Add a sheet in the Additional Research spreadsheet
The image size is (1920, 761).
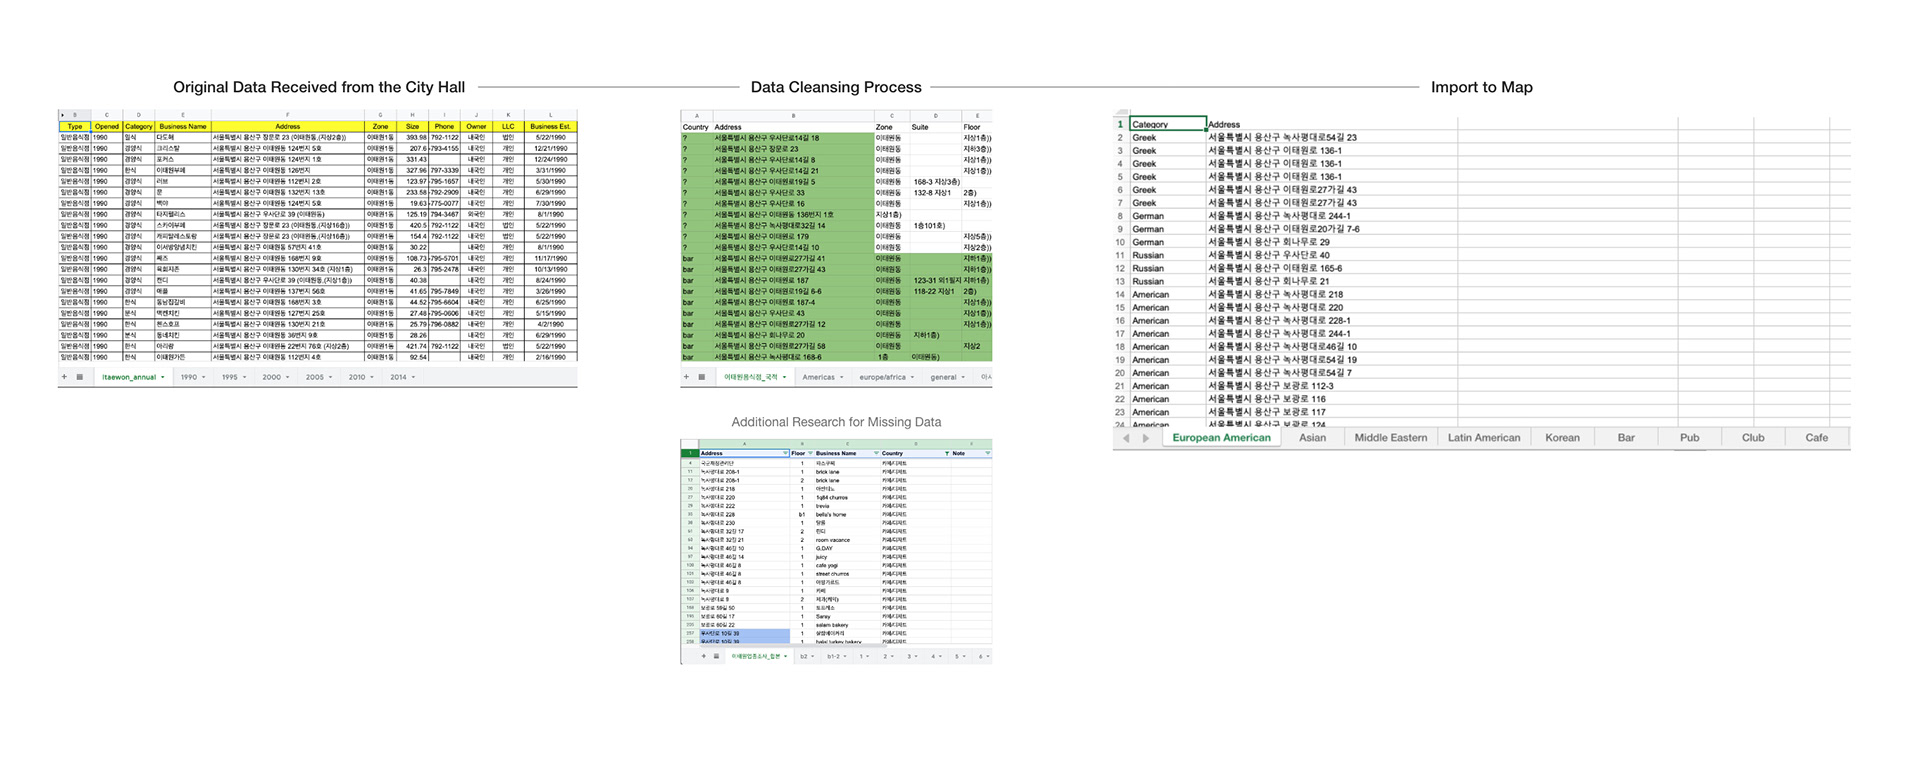click(x=704, y=656)
